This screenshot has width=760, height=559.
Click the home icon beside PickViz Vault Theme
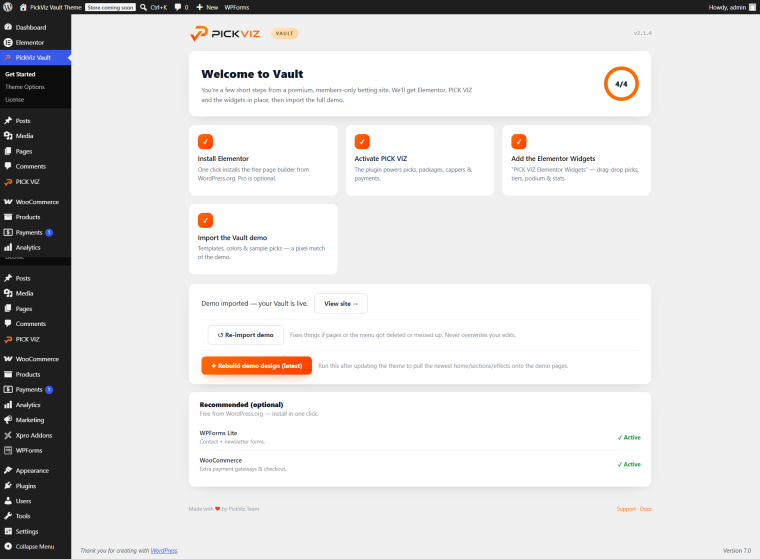[x=23, y=7]
